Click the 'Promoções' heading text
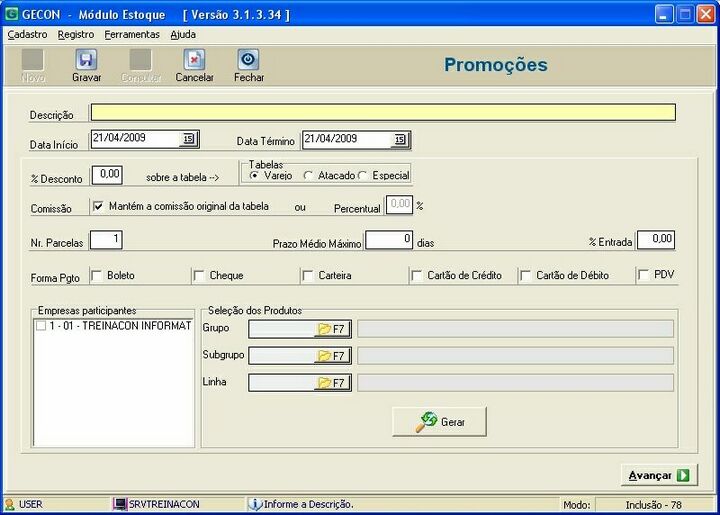 click(x=496, y=65)
